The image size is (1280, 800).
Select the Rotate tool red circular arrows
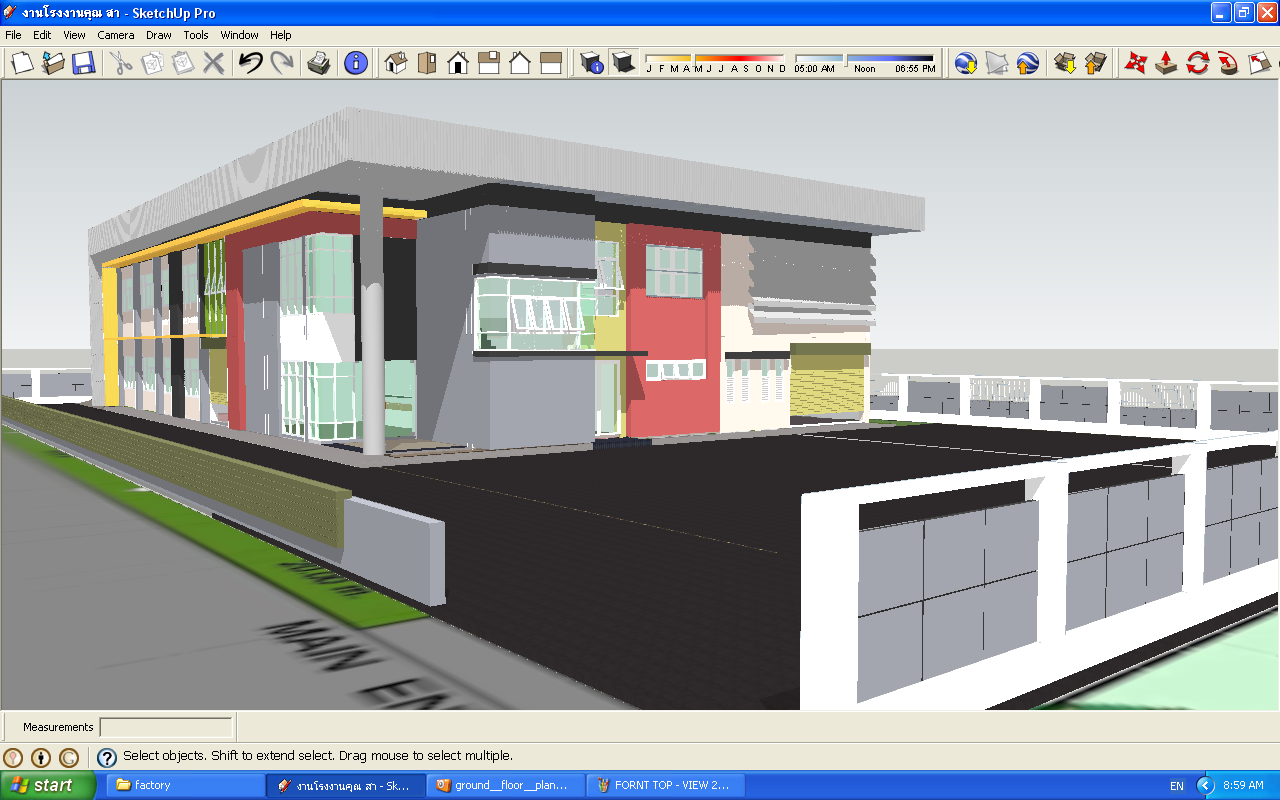point(1197,63)
